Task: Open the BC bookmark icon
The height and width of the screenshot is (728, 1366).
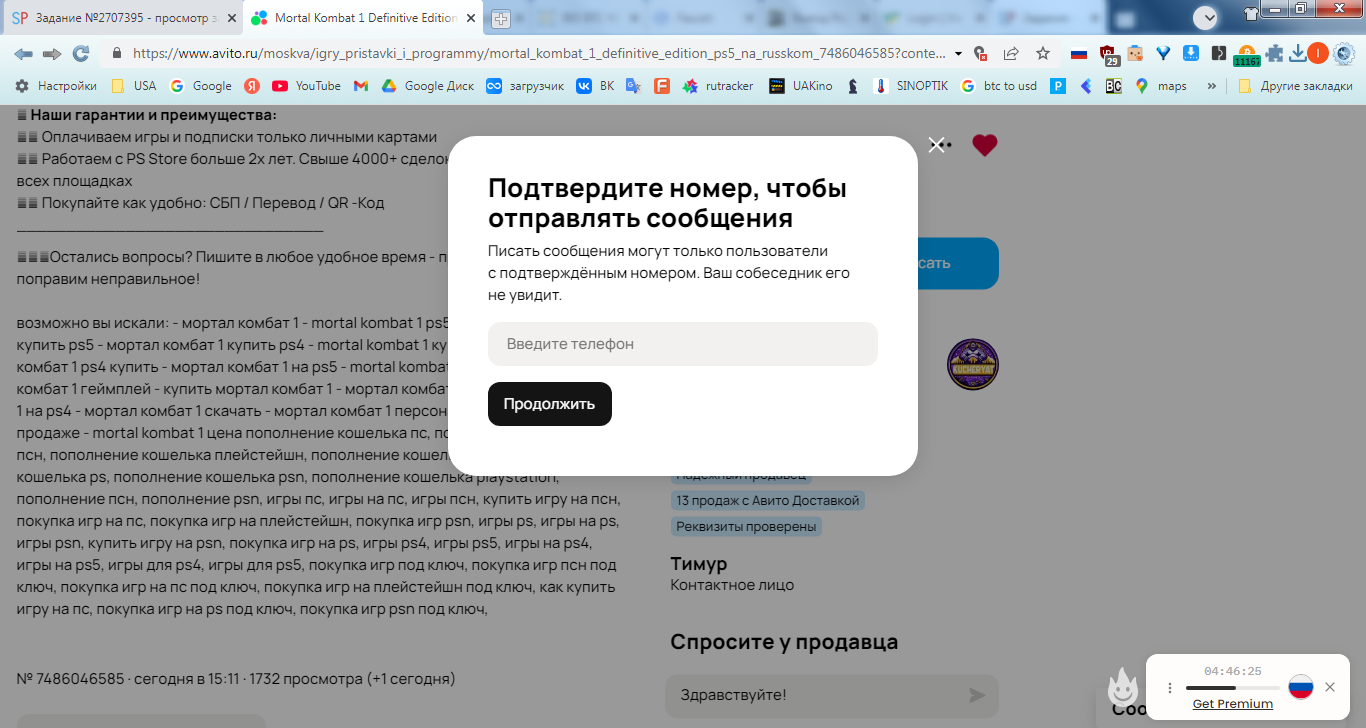Action: pos(1113,86)
